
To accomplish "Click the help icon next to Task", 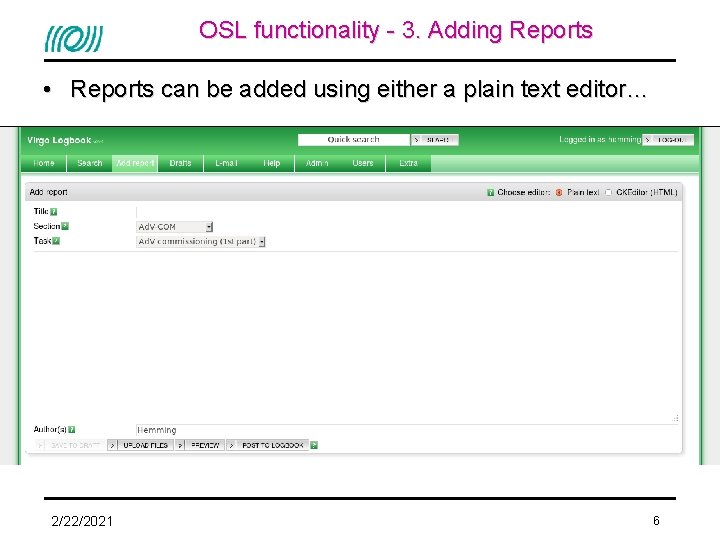I will click(x=56, y=241).
